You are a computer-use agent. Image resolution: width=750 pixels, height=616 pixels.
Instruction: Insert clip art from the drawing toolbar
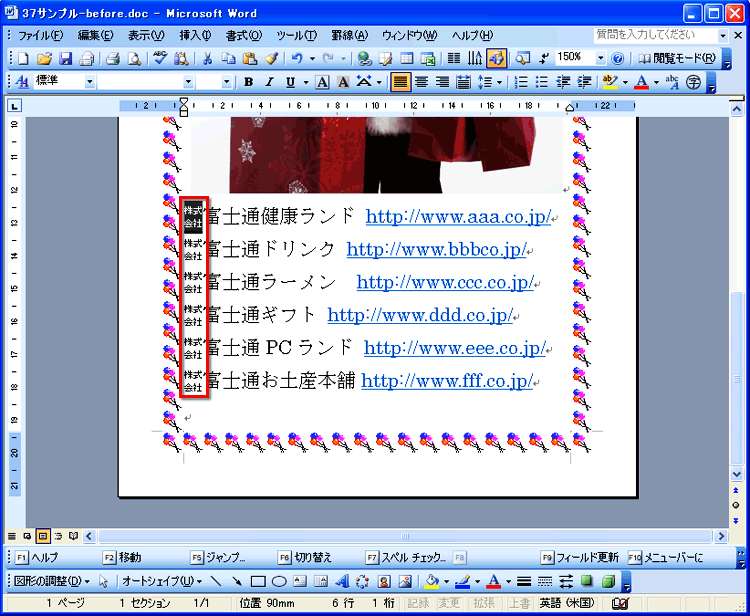tap(384, 582)
